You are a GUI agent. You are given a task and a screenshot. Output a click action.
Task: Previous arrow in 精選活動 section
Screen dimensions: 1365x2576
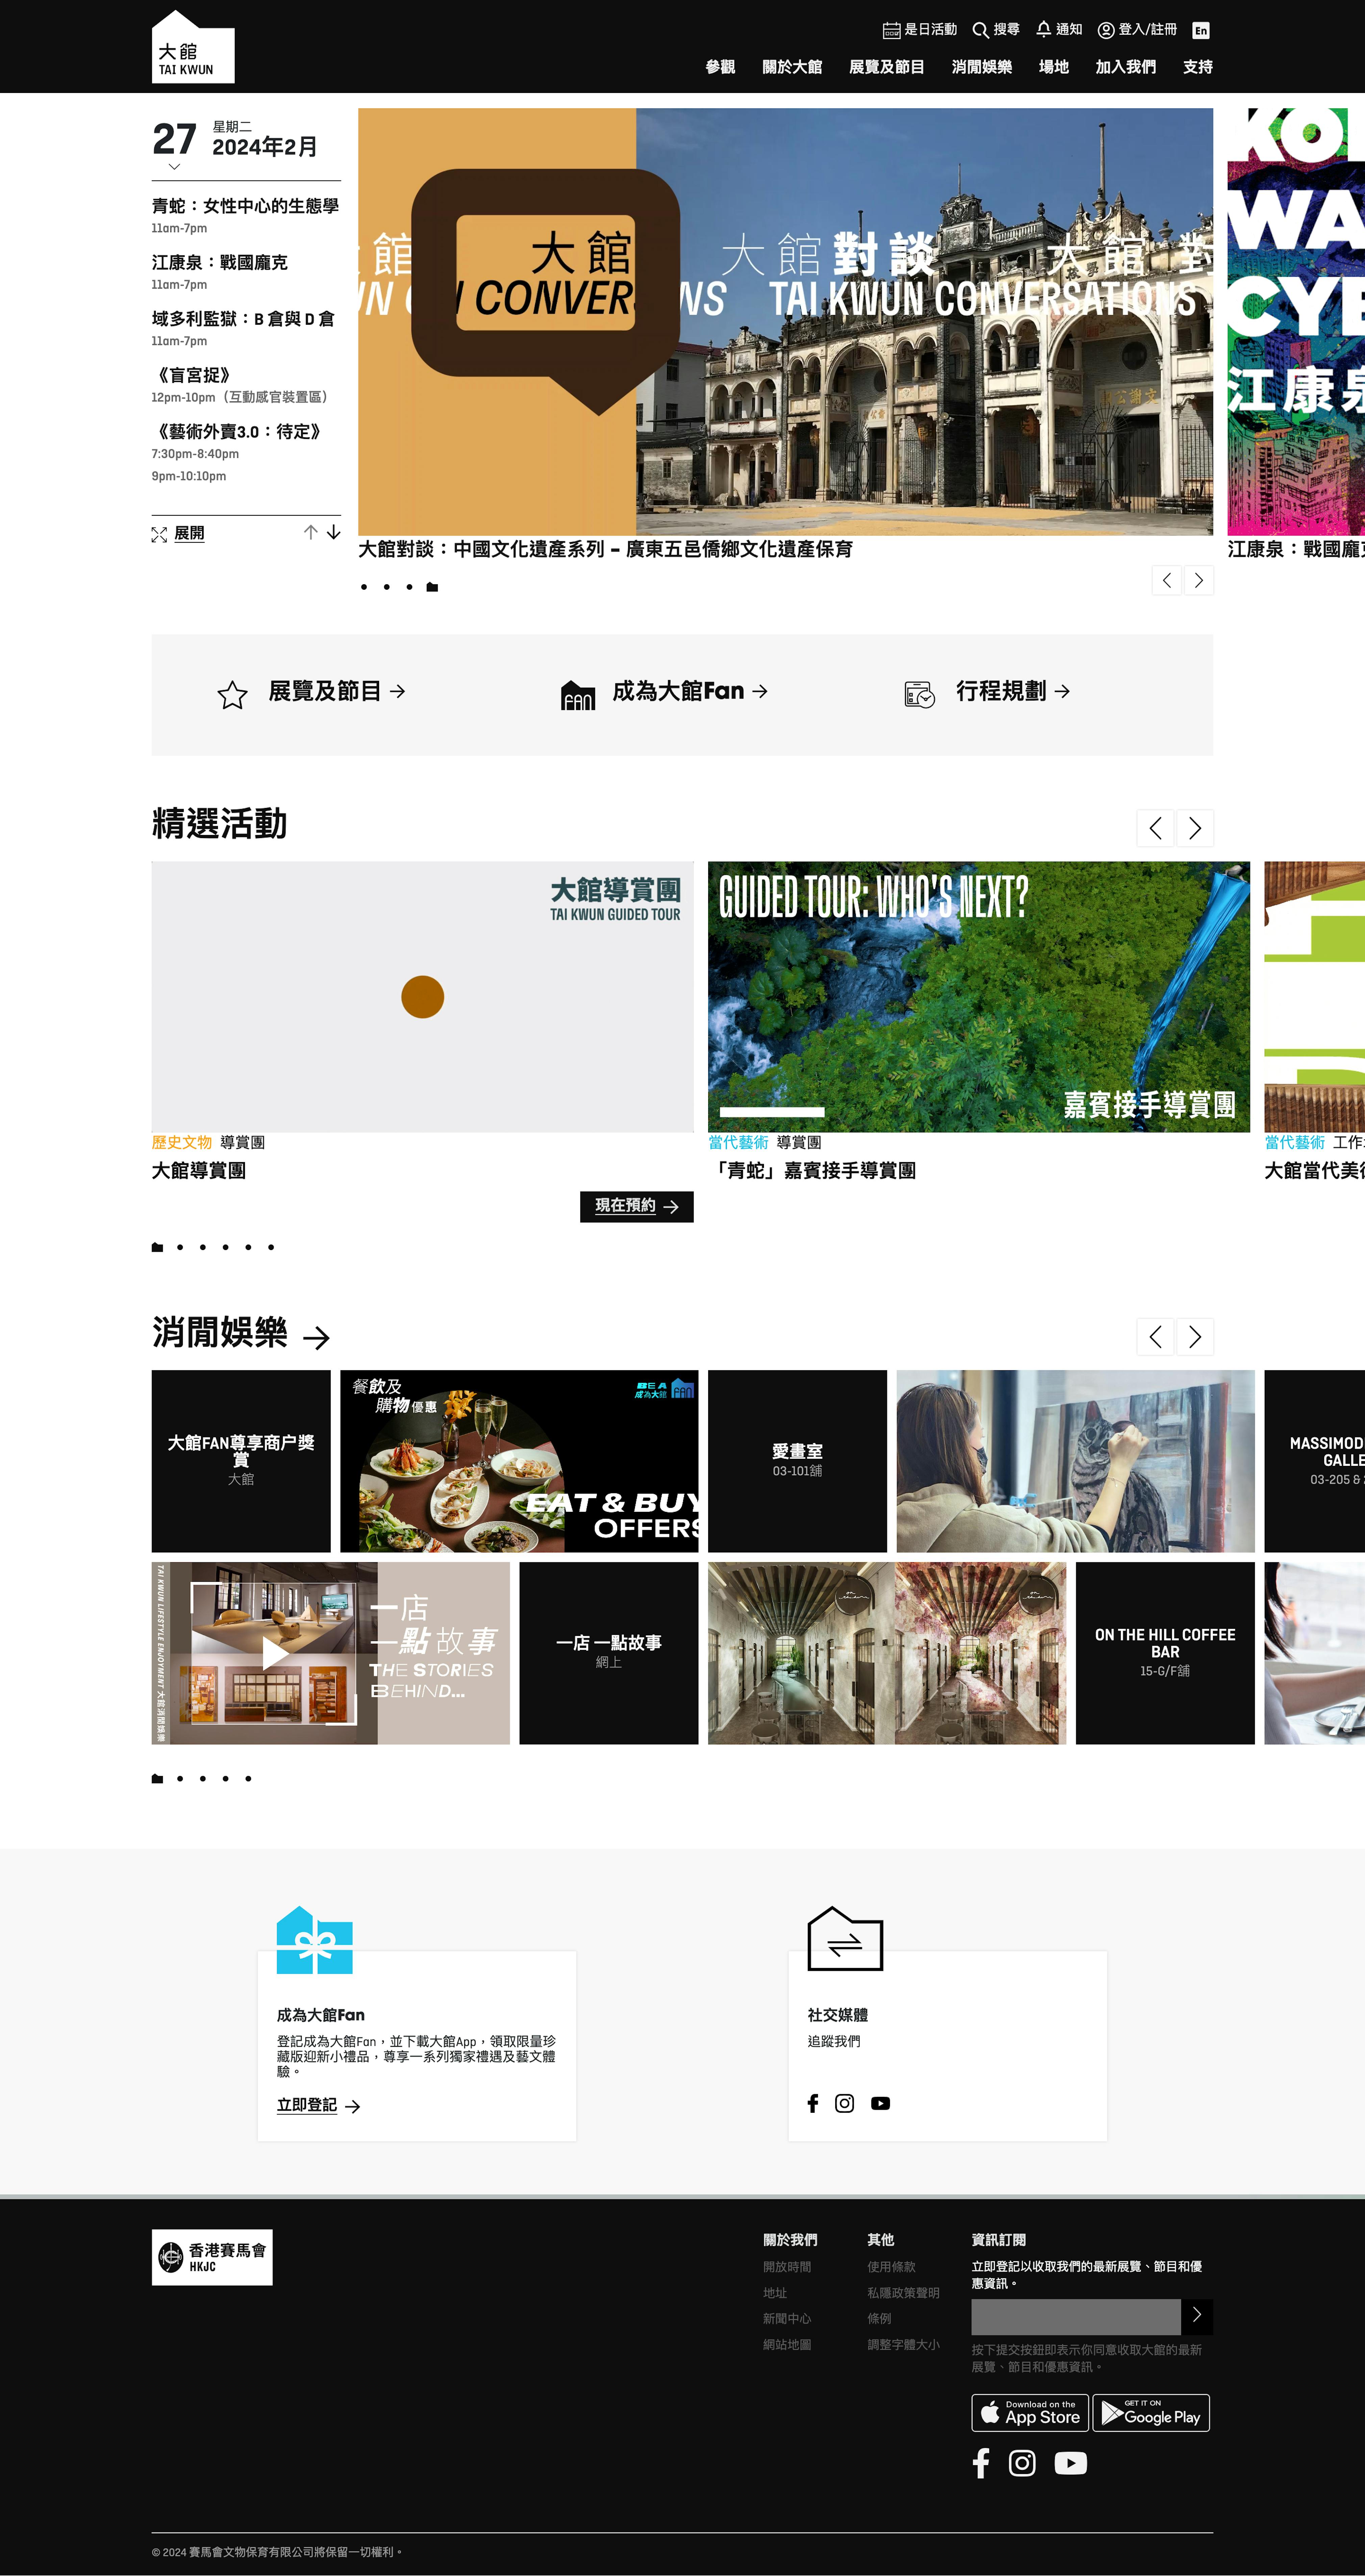pyautogui.click(x=1155, y=828)
